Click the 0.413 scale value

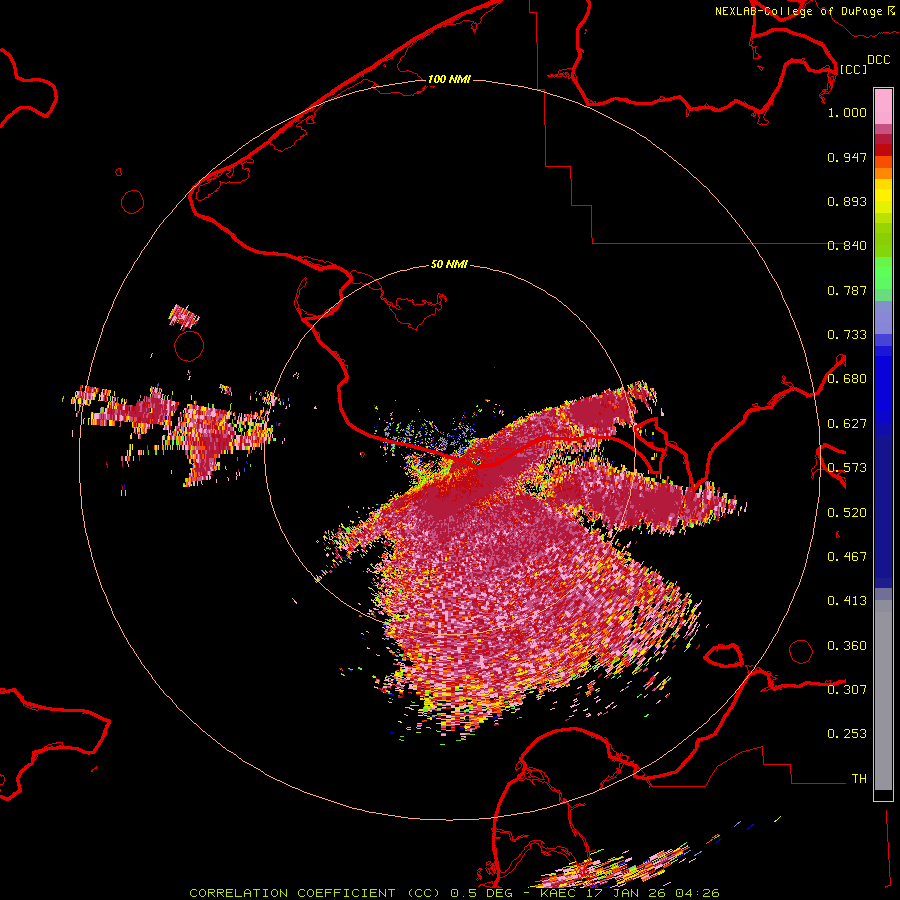tap(847, 601)
